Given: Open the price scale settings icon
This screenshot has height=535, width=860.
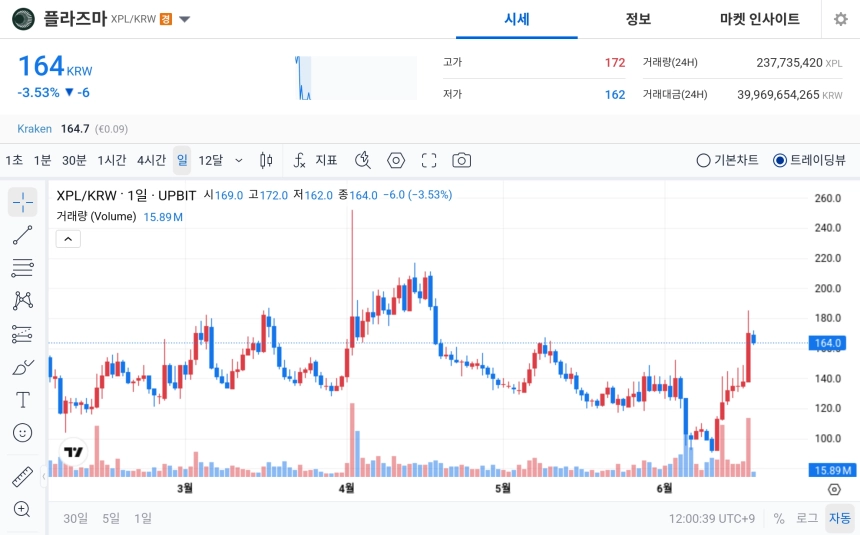Looking at the screenshot, I should click(834, 489).
